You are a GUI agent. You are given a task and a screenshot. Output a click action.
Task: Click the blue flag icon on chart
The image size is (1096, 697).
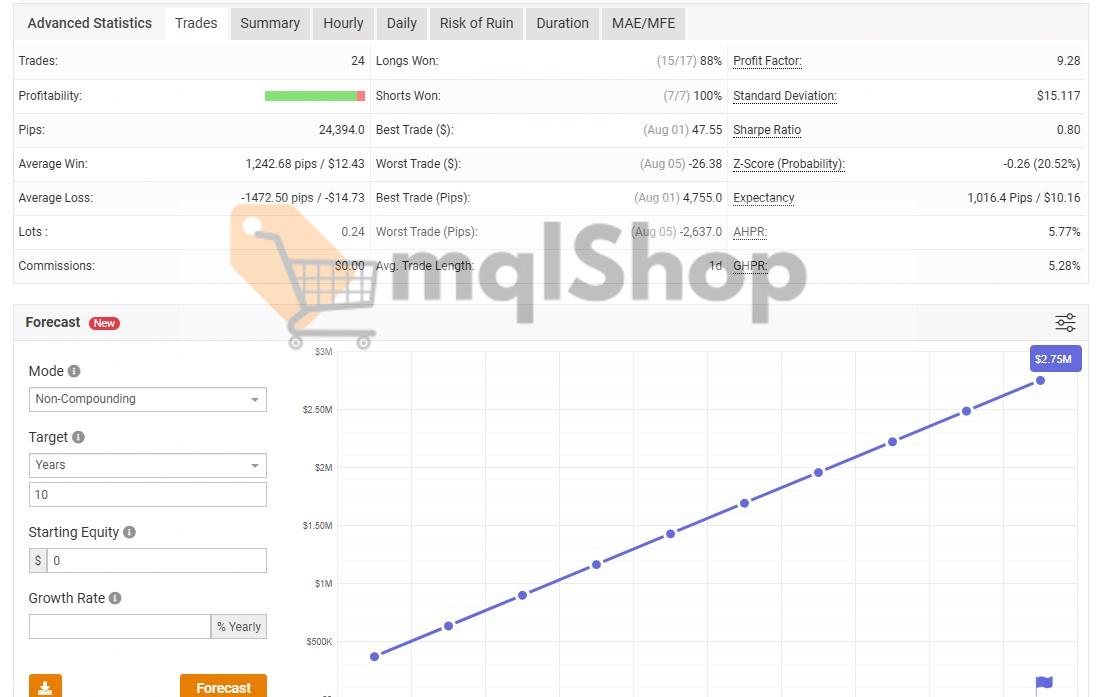point(1044,684)
